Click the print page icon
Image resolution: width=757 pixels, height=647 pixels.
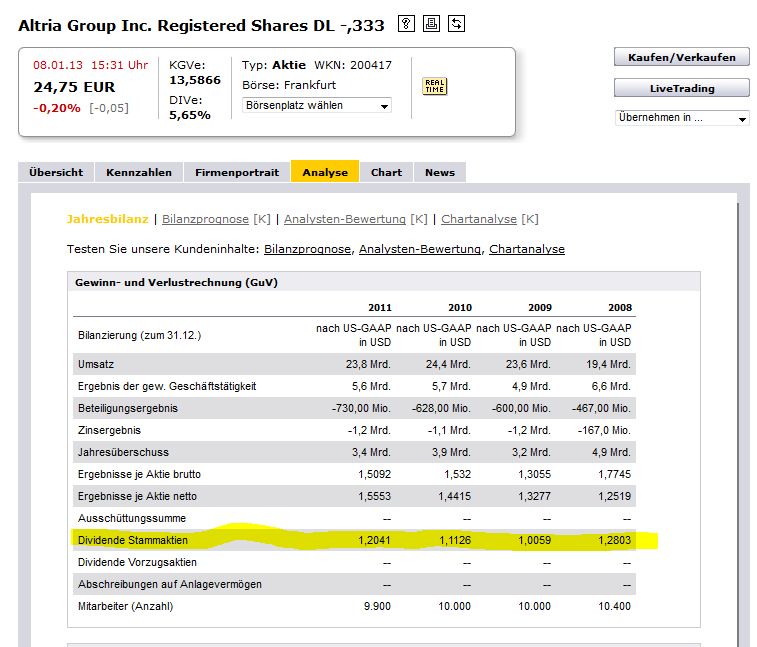[x=431, y=24]
